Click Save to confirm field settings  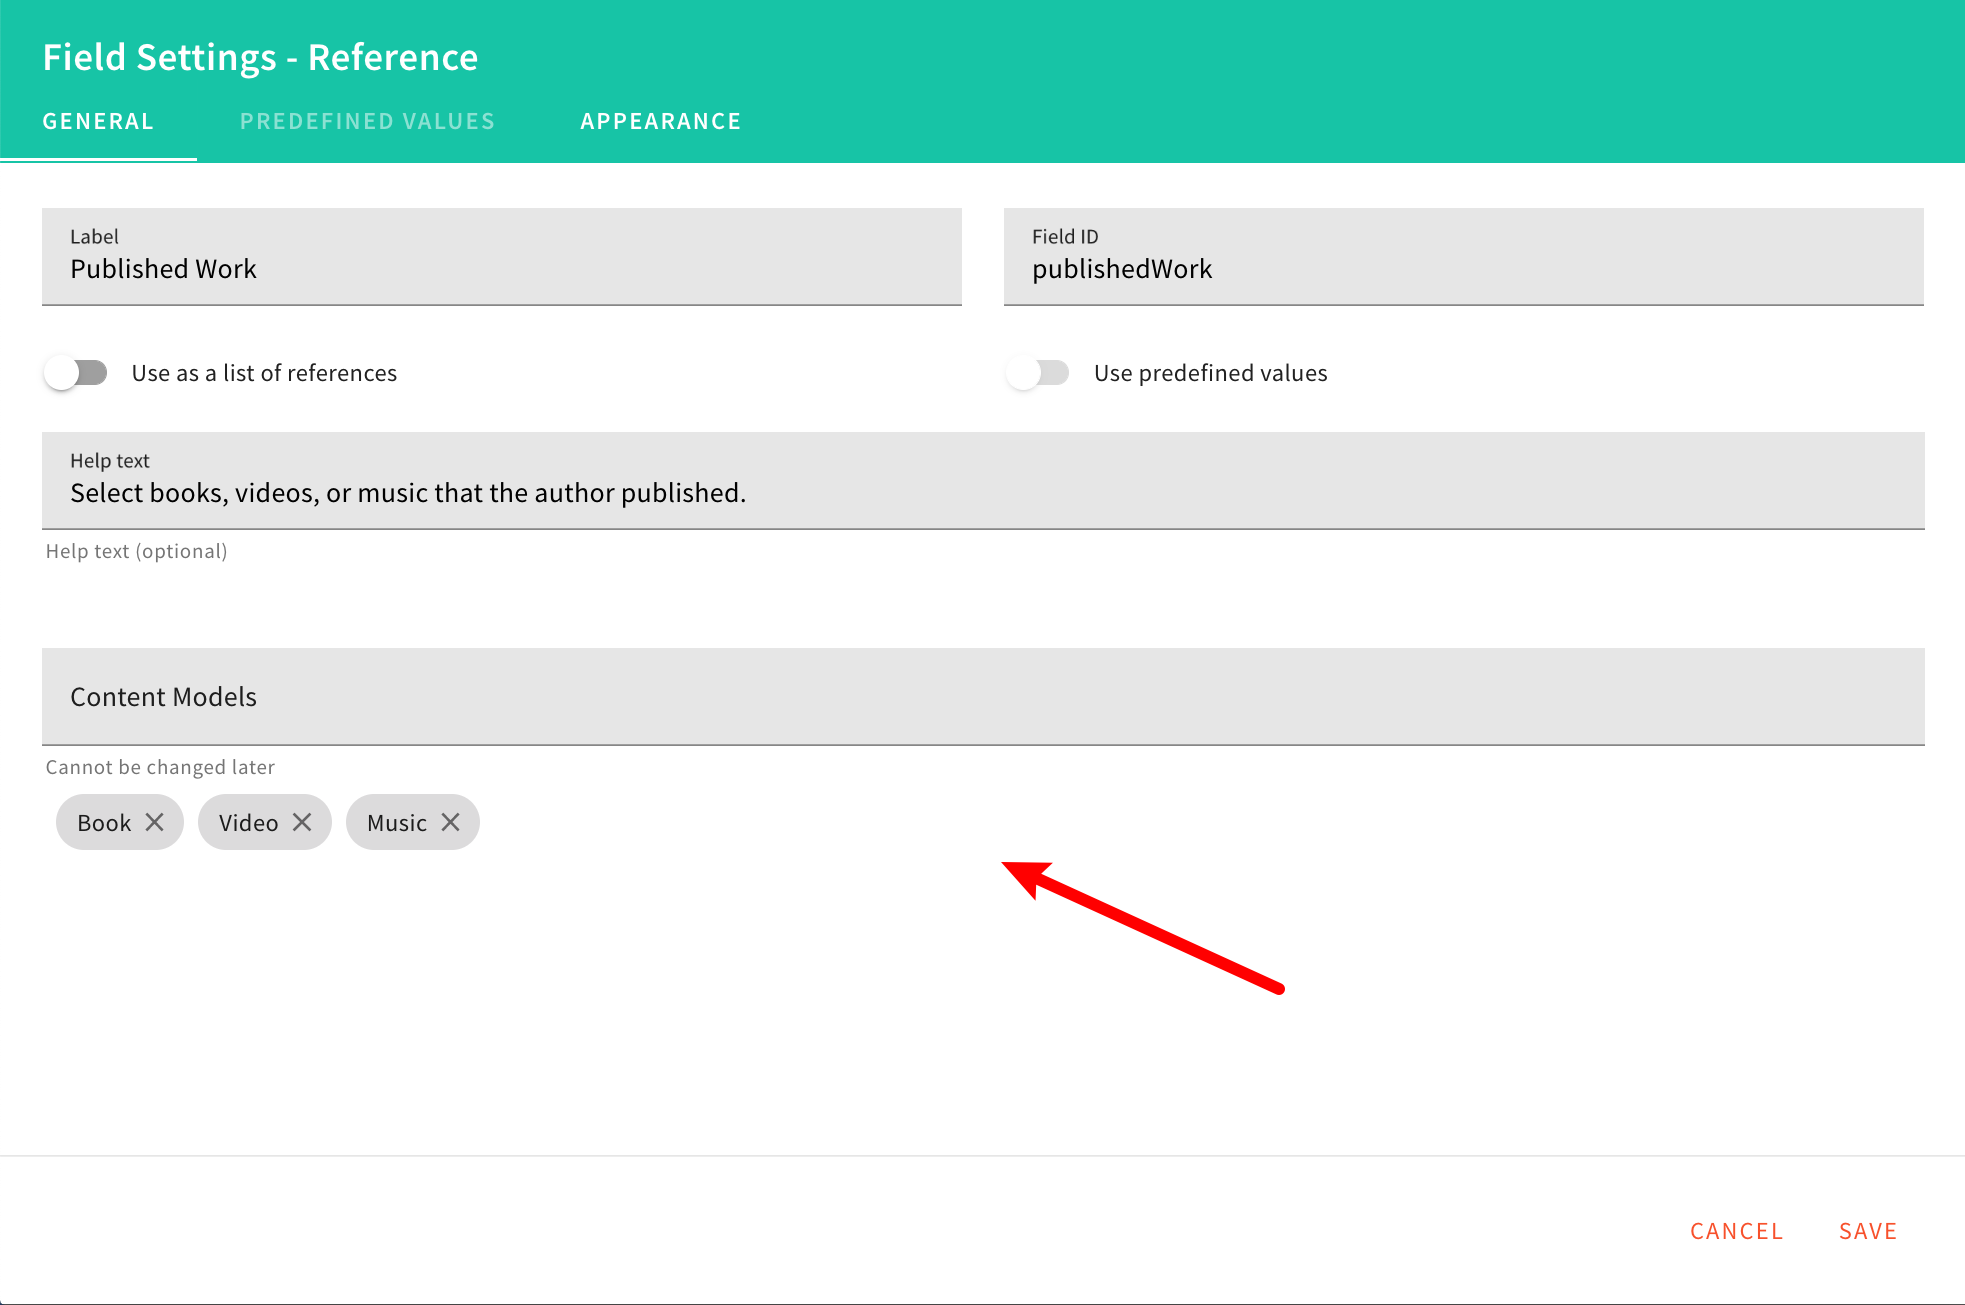click(x=1866, y=1230)
